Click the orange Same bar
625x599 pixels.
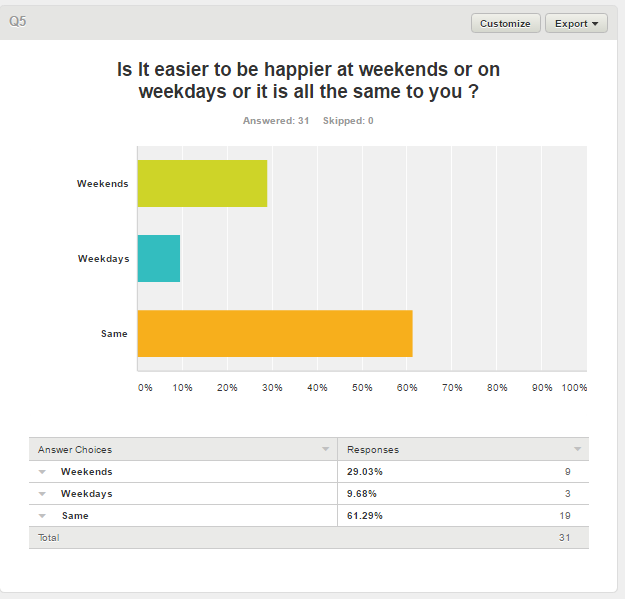[x=275, y=333]
